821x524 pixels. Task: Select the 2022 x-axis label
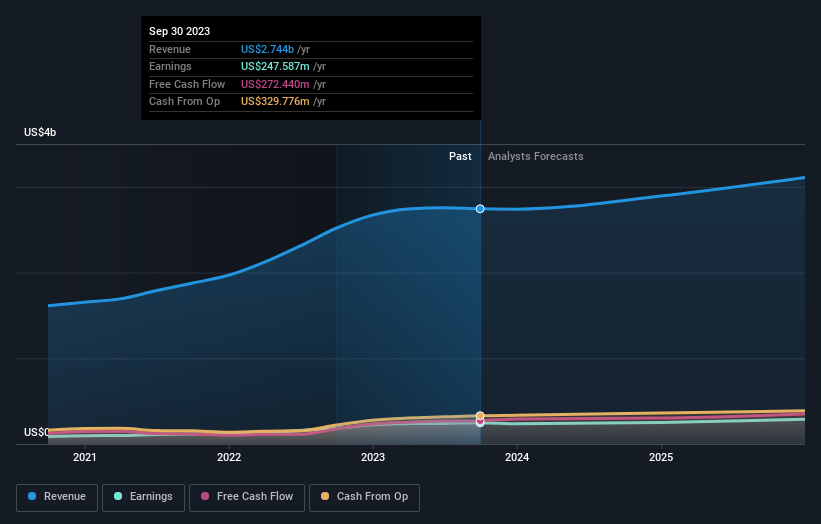tap(229, 457)
